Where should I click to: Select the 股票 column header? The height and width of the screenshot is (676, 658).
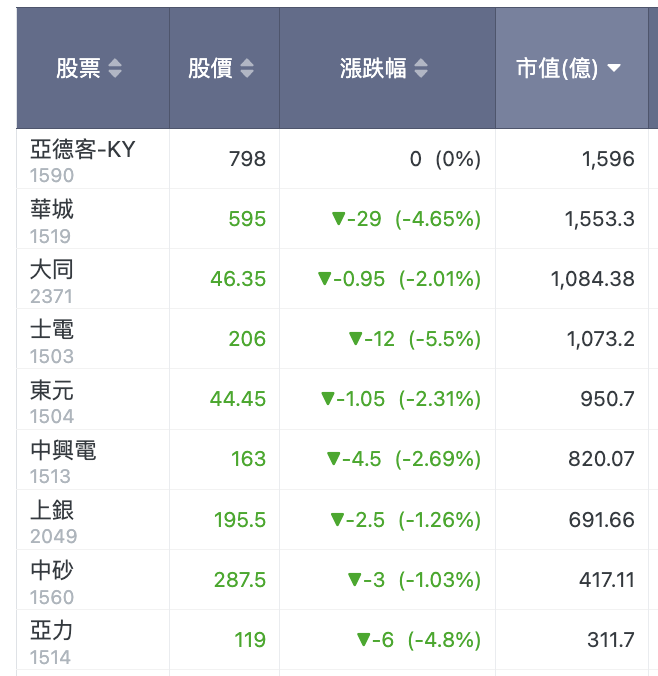point(93,68)
